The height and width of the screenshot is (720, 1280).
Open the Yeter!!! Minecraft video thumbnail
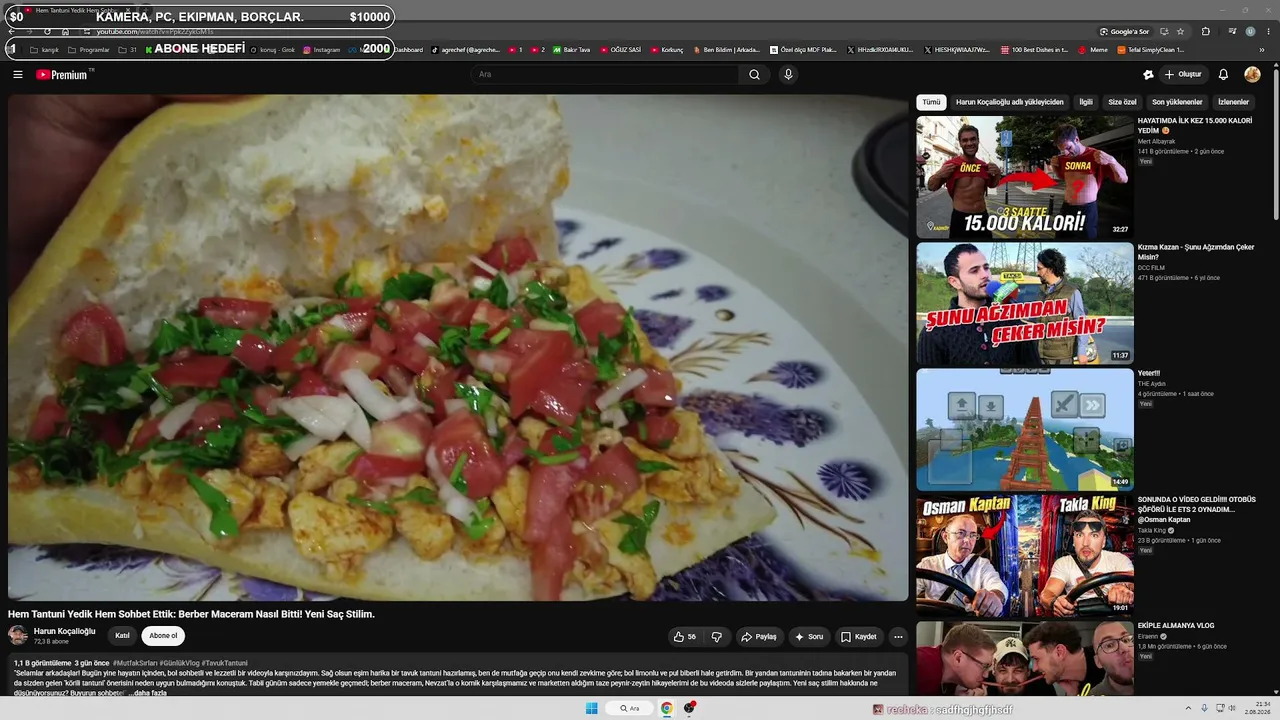coord(1025,429)
